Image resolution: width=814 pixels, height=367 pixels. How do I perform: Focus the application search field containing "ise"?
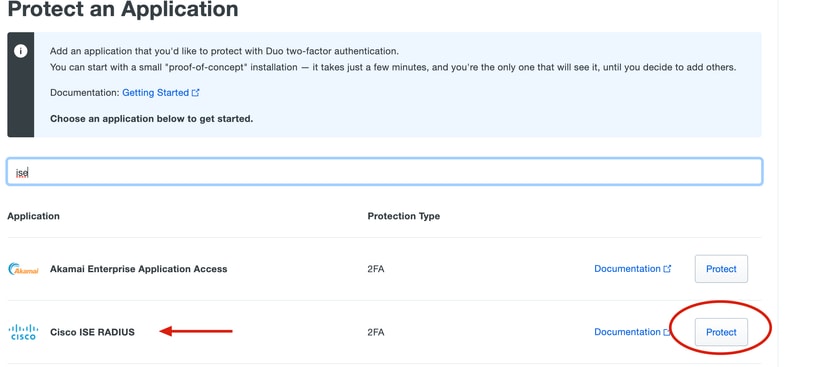(x=384, y=172)
